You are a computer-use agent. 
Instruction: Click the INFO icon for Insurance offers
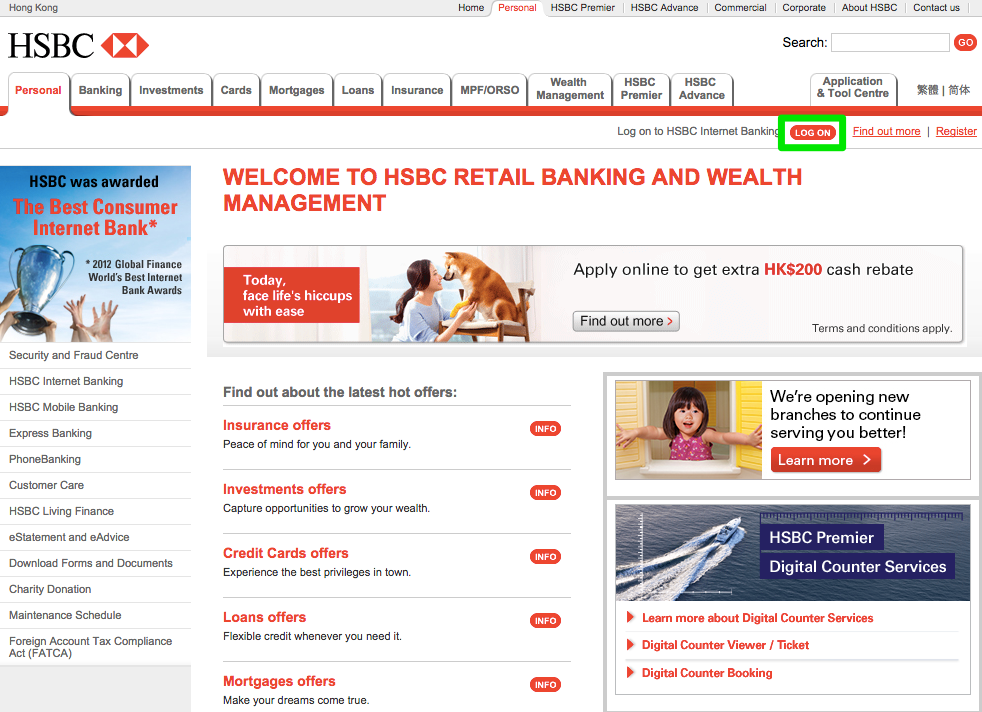coord(545,429)
